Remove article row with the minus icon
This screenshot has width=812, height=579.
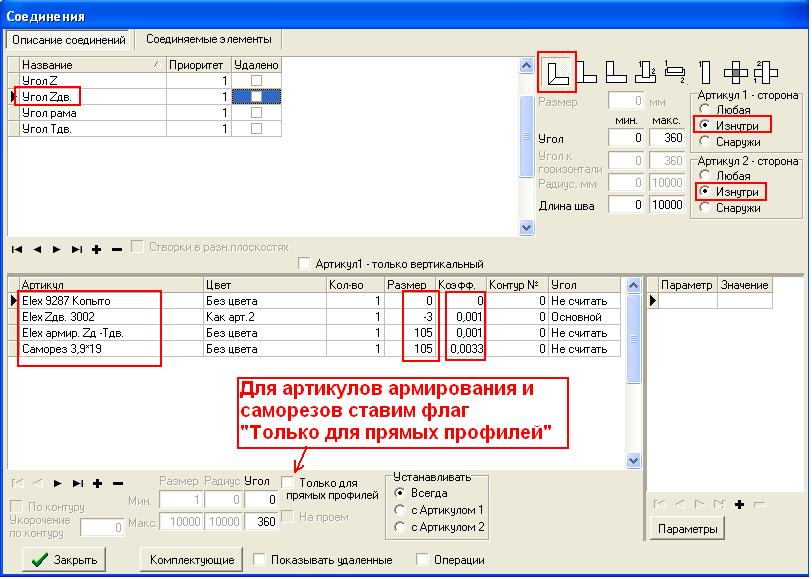point(118,484)
